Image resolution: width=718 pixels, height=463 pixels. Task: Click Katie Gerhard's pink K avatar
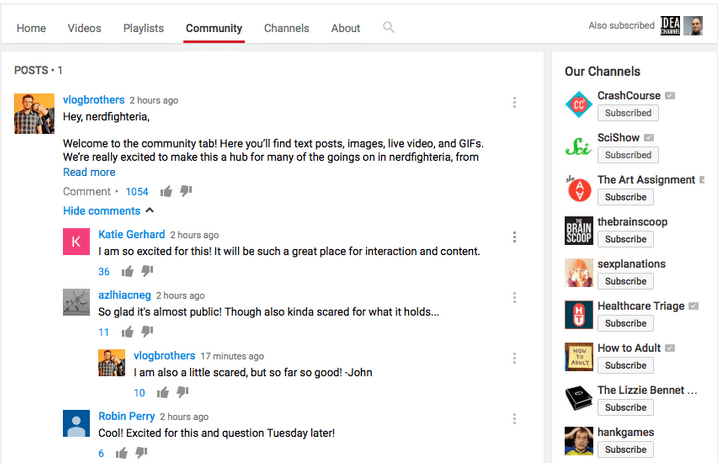coord(76,241)
